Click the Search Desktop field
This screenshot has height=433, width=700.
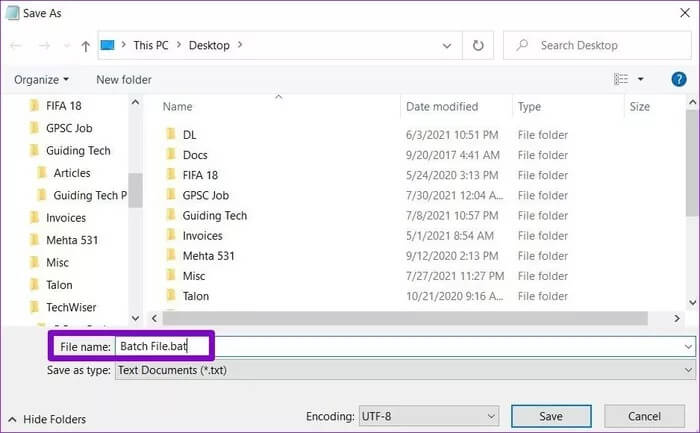[x=597, y=45]
